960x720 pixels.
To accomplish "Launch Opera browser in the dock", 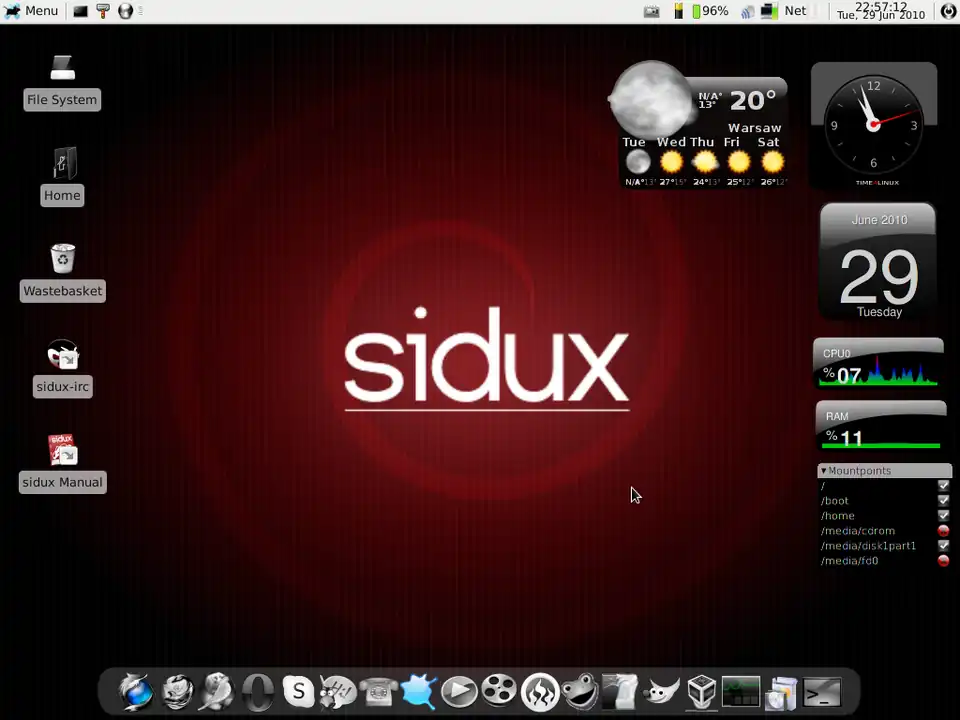I will click(258, 691).
